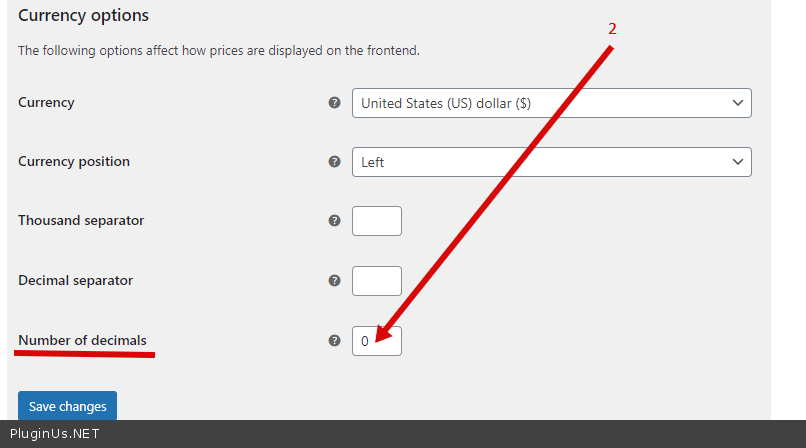Click the Currency field label
Viewport: 806px width, 448px height.
[x=46, y=102]
